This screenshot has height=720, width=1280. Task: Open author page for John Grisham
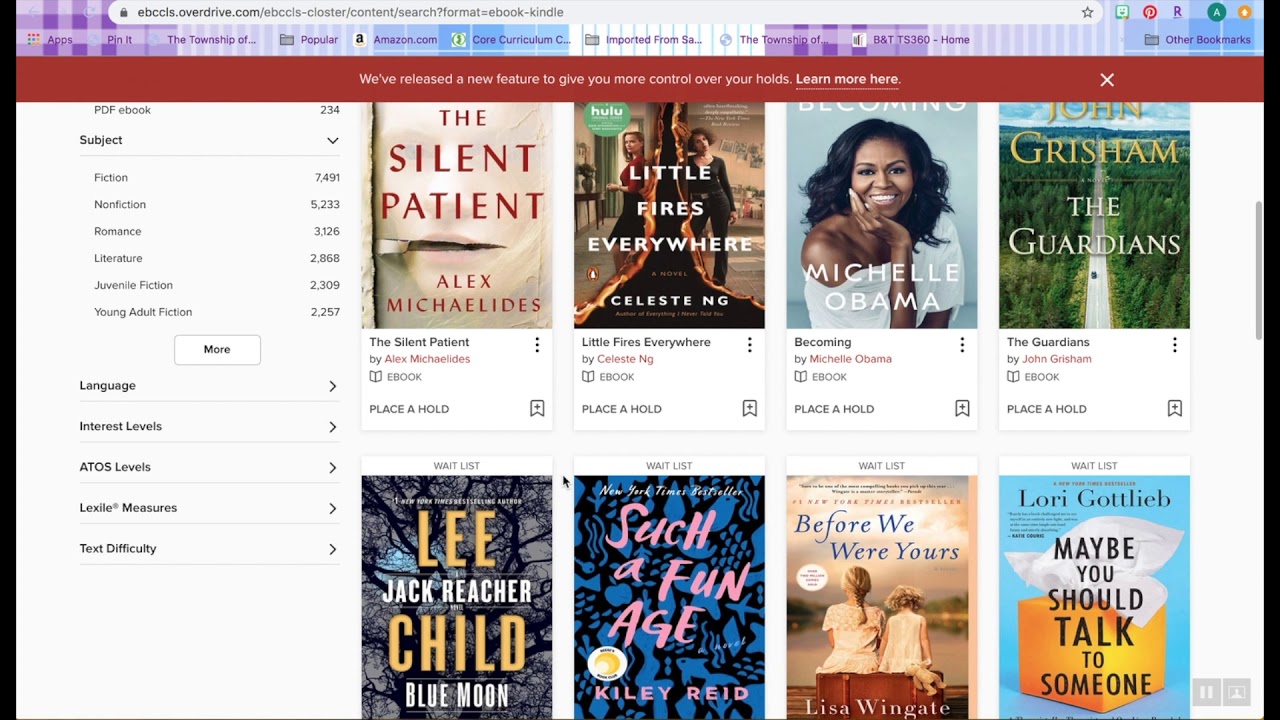pos(1057,359)
